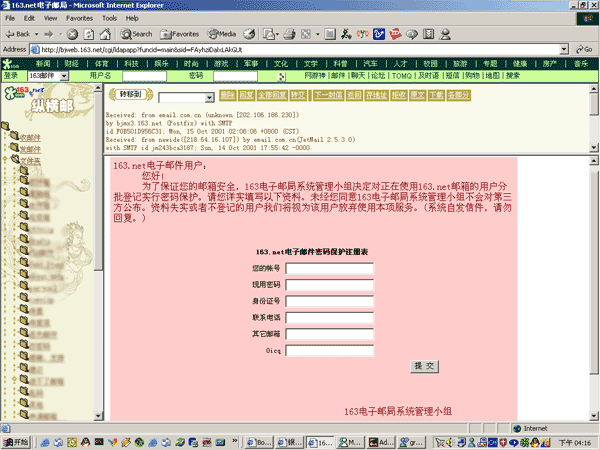This screenshot has height=450, width=600.
Task: Click the 您的帐号 account field
Action: [329, 268]
